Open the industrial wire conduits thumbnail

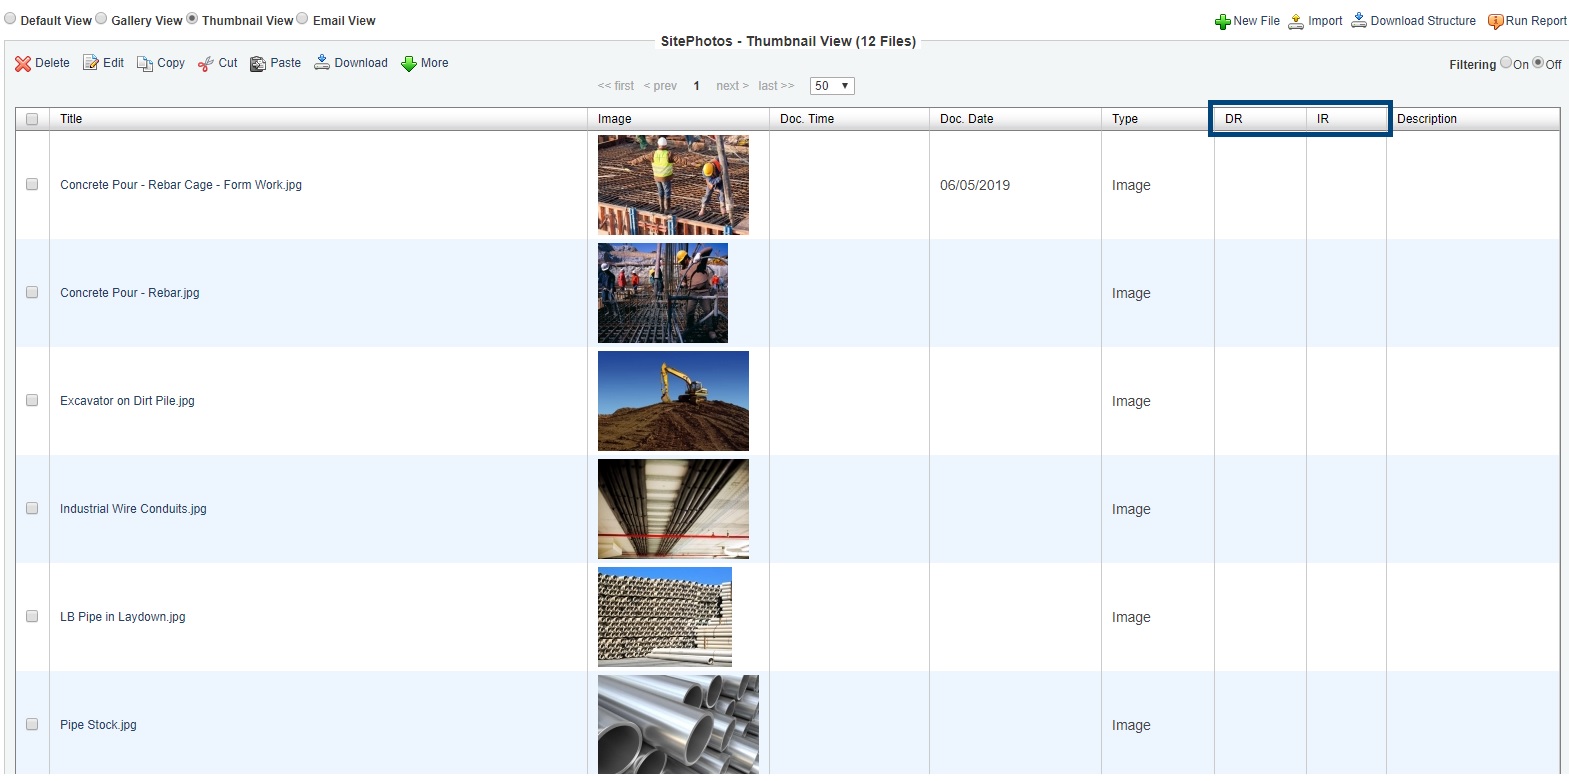(x=673, y=509)
